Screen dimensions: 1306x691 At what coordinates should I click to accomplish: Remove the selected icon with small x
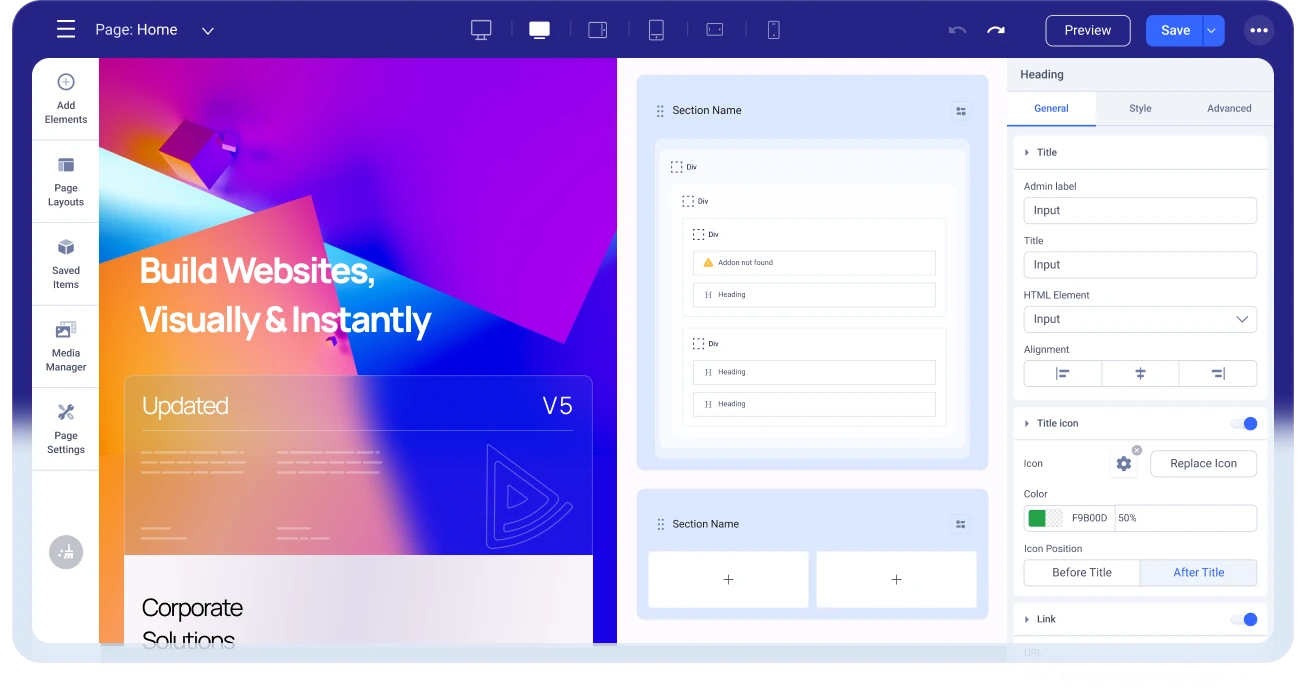tap(1137, 450)
